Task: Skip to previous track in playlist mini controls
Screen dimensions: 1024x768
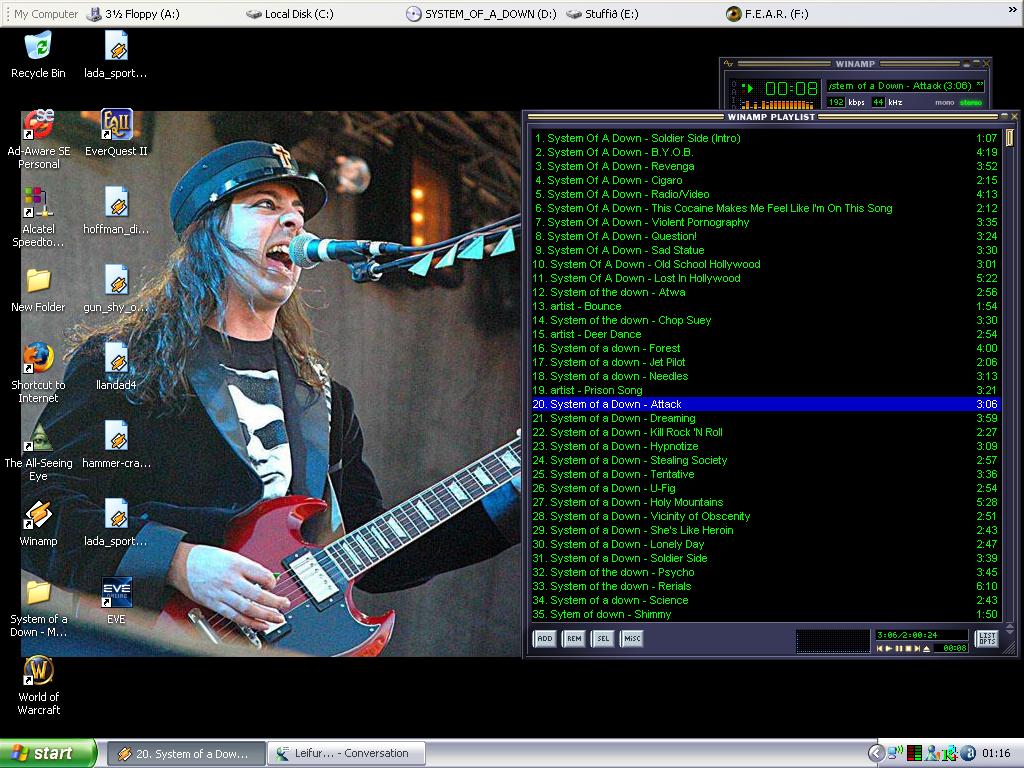Action: click(x=880, y=648)
